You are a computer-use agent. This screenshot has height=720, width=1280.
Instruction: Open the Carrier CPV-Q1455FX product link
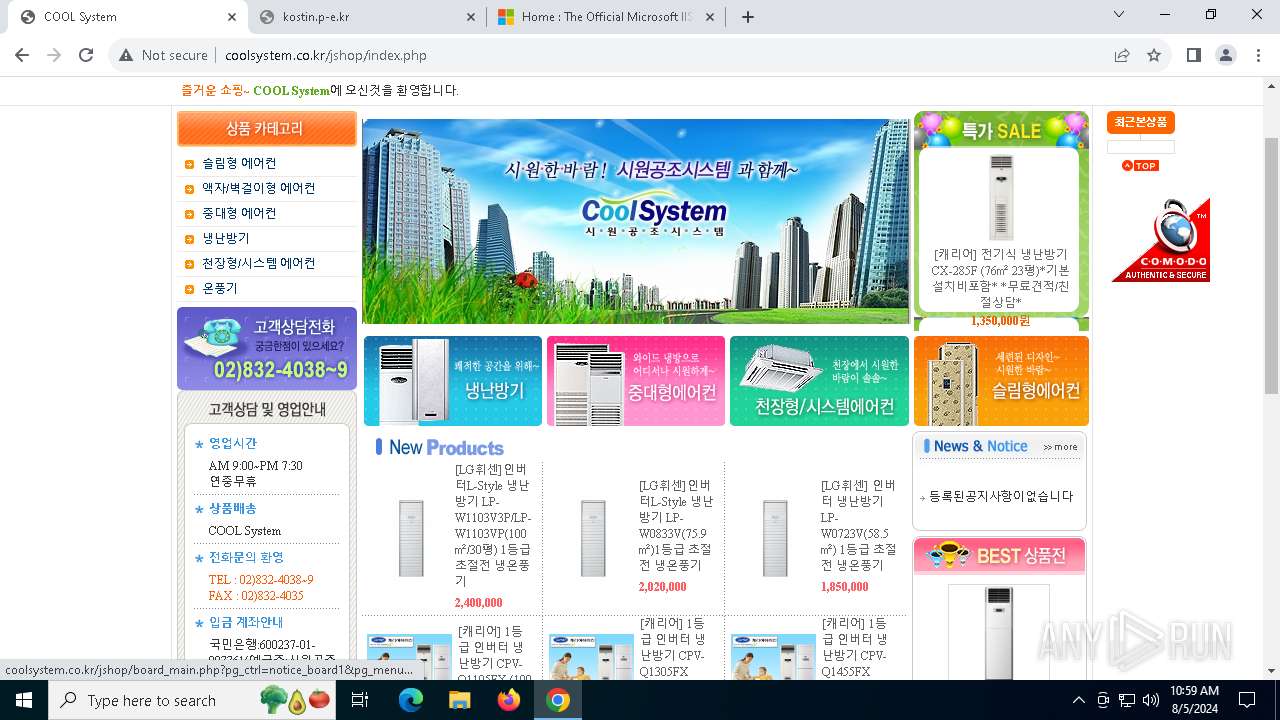click(x=855, y=647)
